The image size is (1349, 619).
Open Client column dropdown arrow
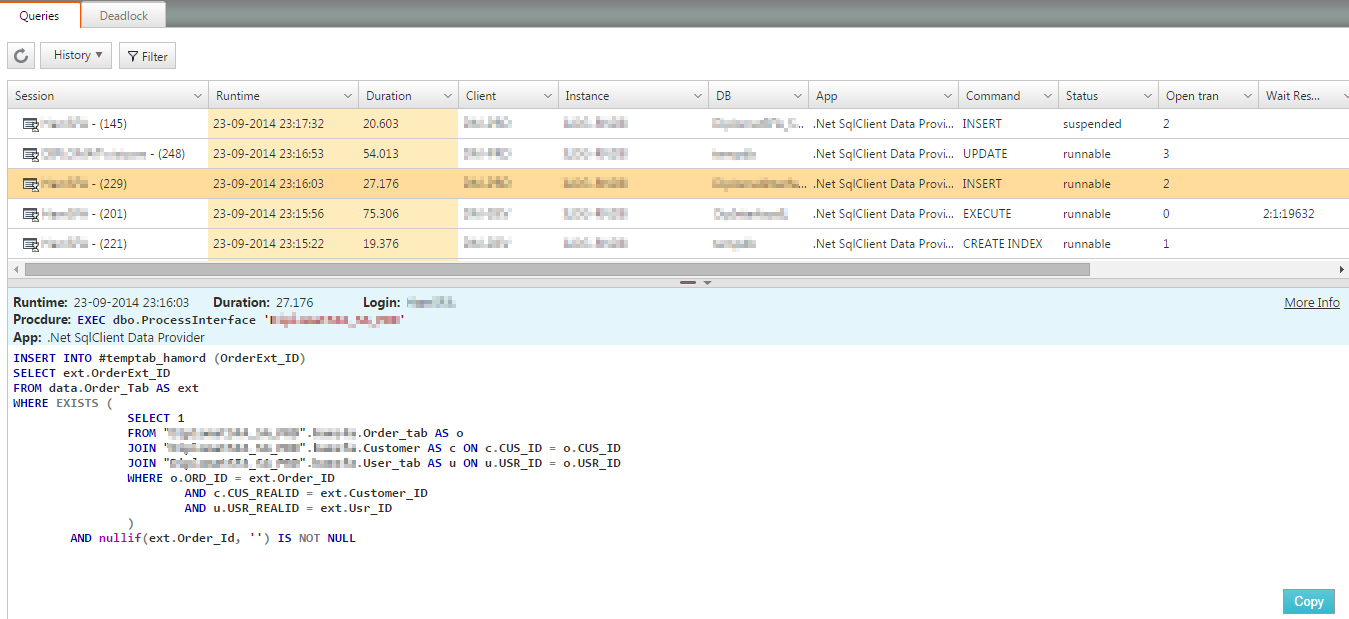pos(548,96)
